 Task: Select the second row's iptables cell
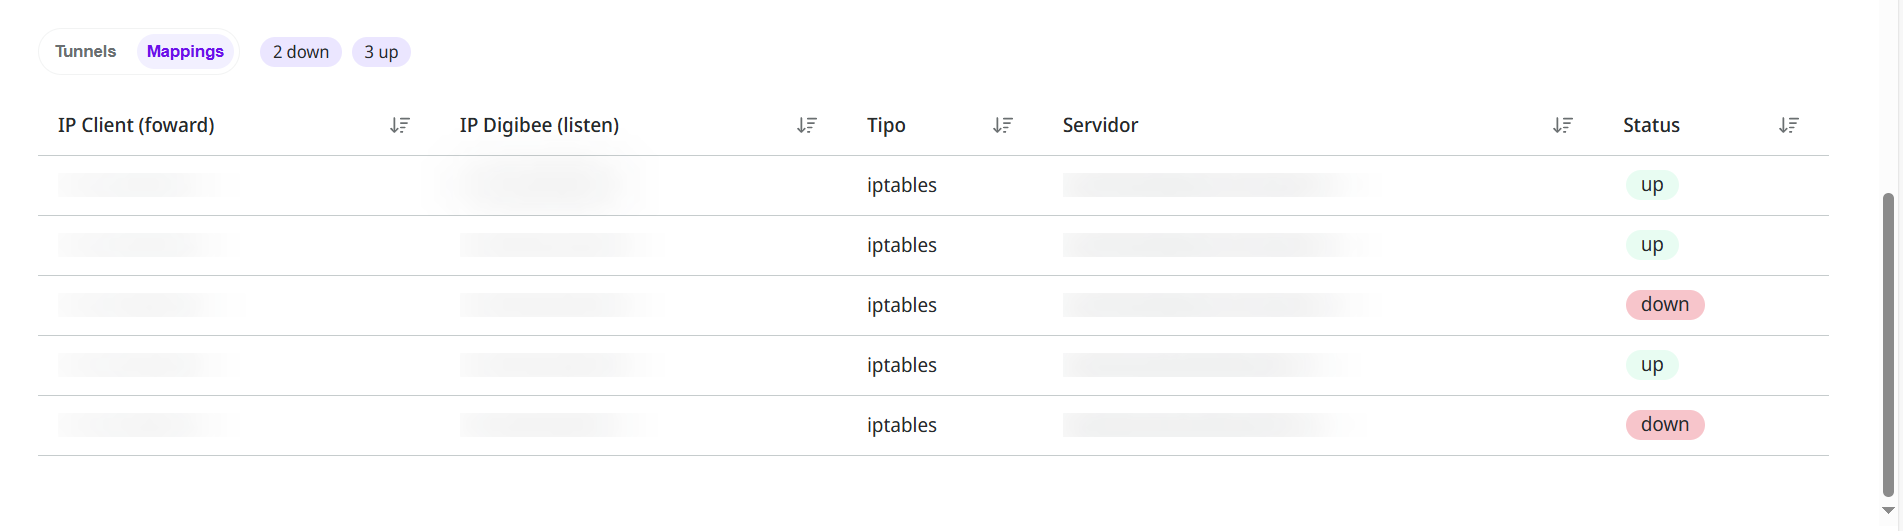pyautogui.click(x=902, y=245)
